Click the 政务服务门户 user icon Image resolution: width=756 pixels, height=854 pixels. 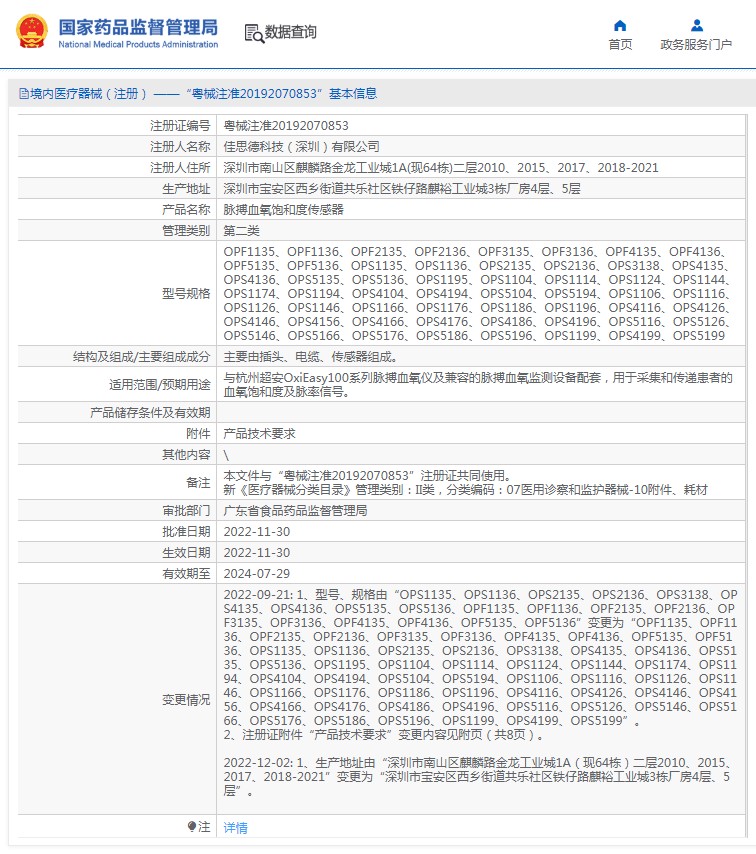697,26
